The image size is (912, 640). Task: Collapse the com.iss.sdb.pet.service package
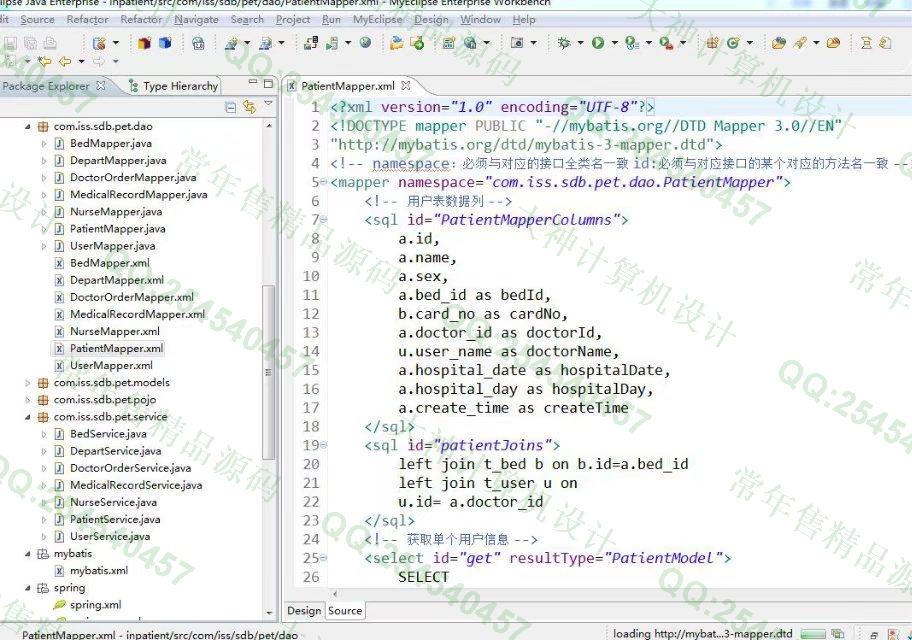point(27,417)
